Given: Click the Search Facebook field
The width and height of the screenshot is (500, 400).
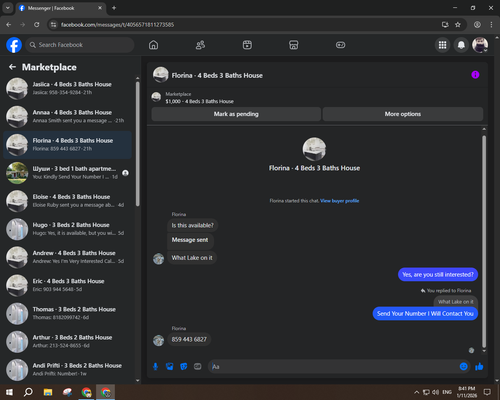Looking at the screenshot, I should pyautogui.click(x=80, y=45).
